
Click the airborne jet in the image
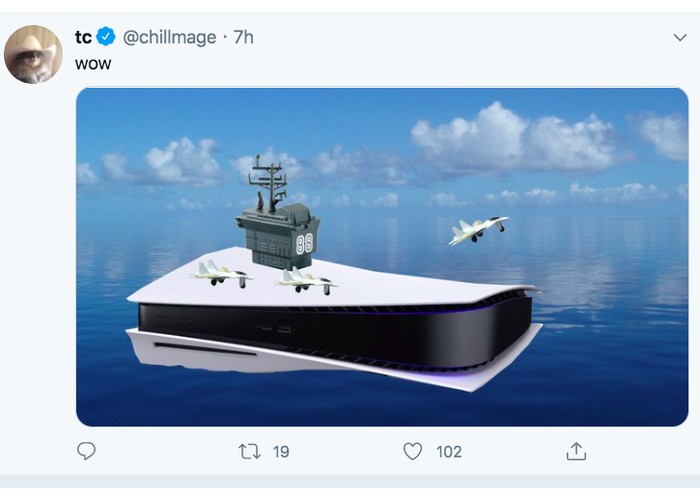point(477,230)
